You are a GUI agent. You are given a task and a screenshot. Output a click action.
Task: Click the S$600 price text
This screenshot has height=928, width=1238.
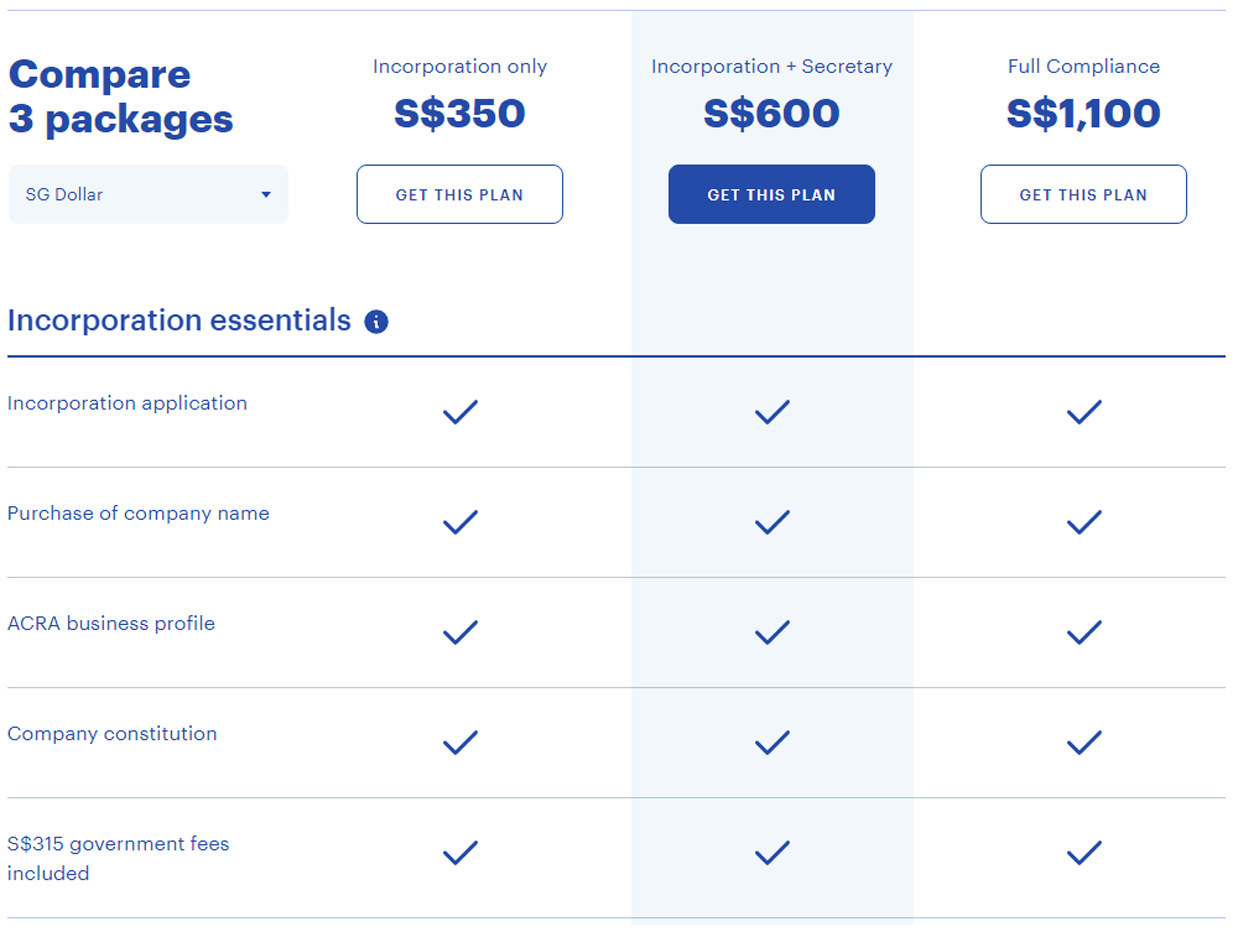pyautogui.click(x=772, y=113)
